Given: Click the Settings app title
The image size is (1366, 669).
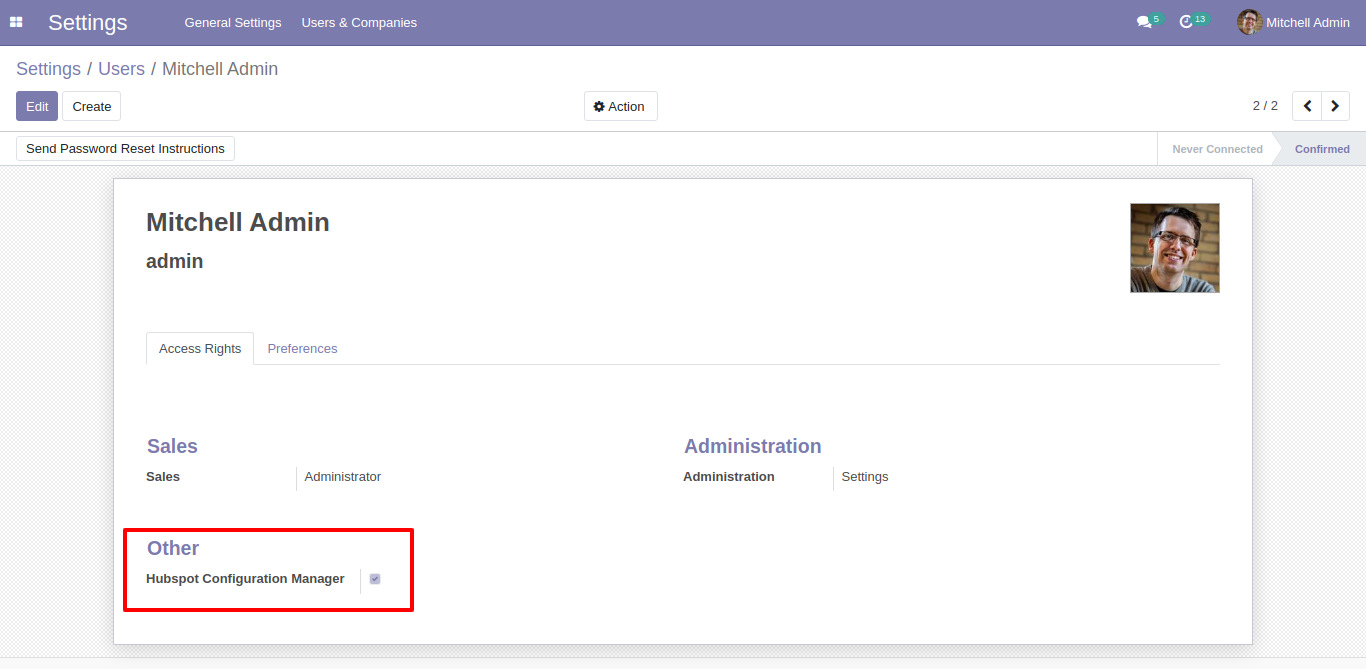Looking at the screenshot, I should click(x=88, y=22).
